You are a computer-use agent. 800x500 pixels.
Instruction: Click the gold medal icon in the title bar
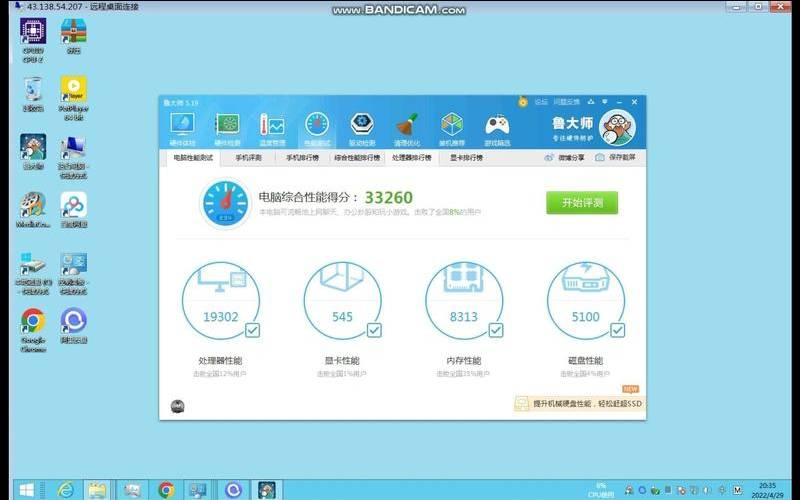[x=522, y=102]
